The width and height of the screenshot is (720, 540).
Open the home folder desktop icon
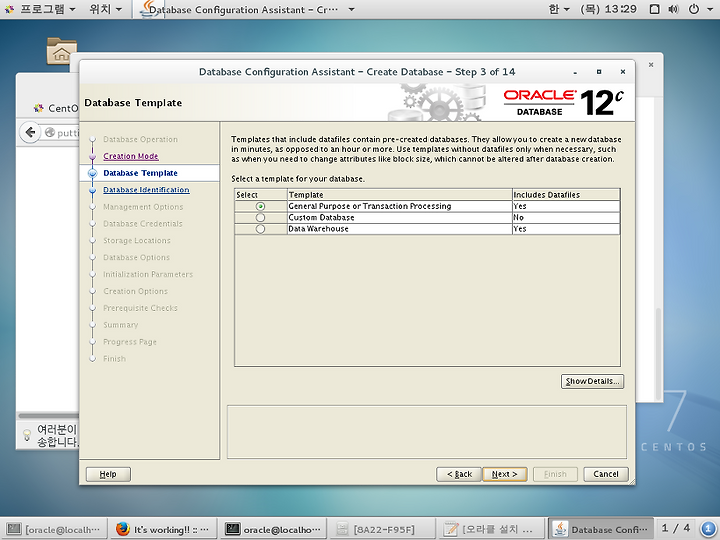coord(62,51)
